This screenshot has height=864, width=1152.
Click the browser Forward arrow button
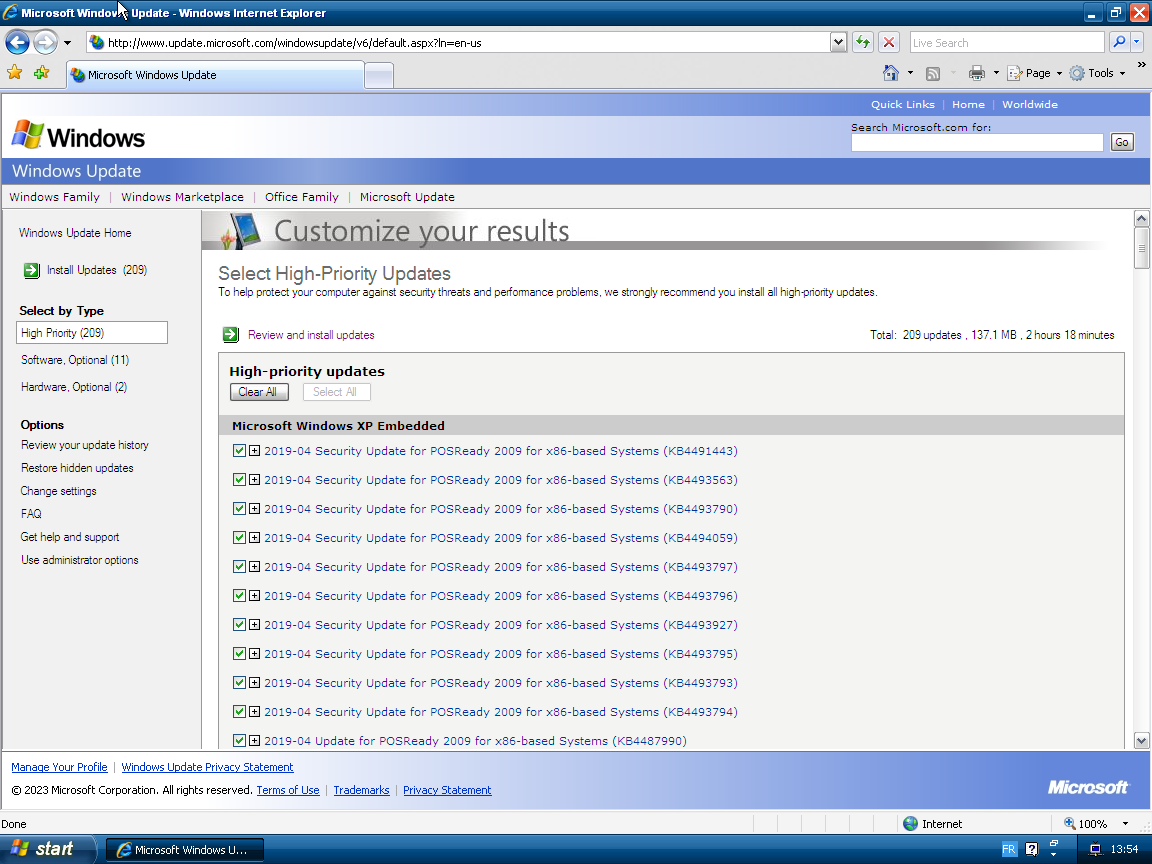coord(46,42)
